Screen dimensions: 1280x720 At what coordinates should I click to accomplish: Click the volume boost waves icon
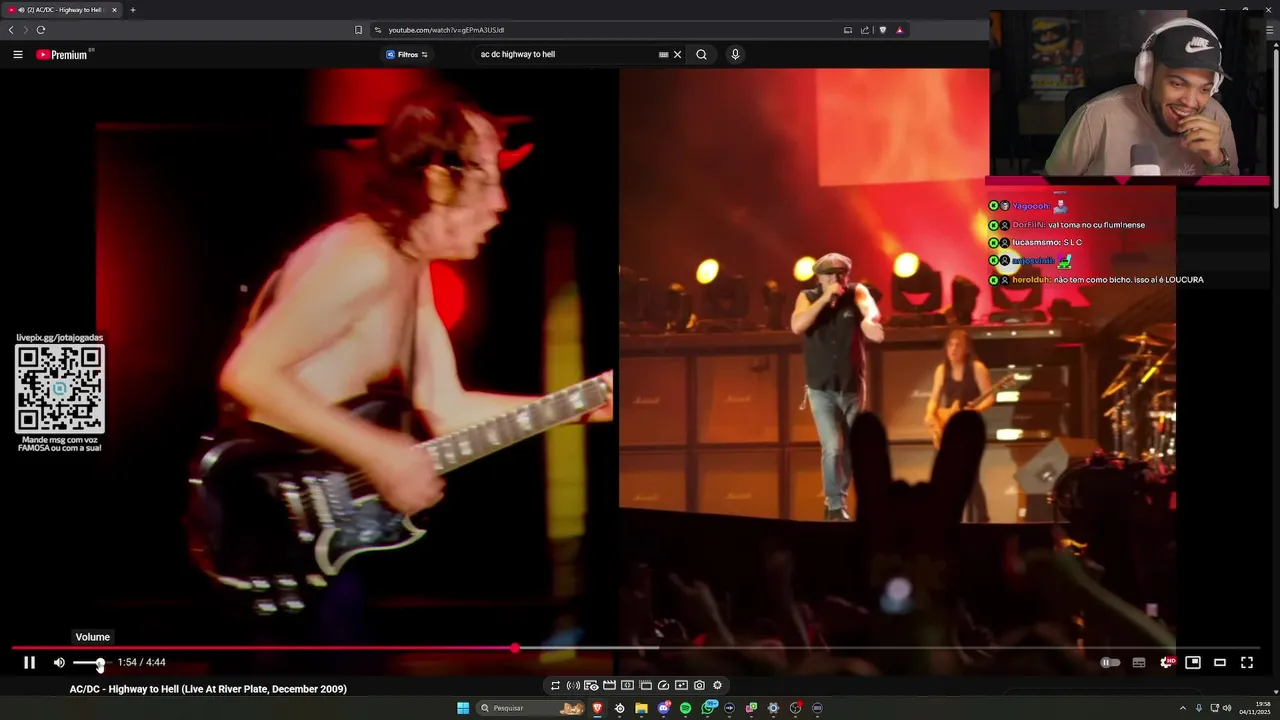click(x=573, y=685)
